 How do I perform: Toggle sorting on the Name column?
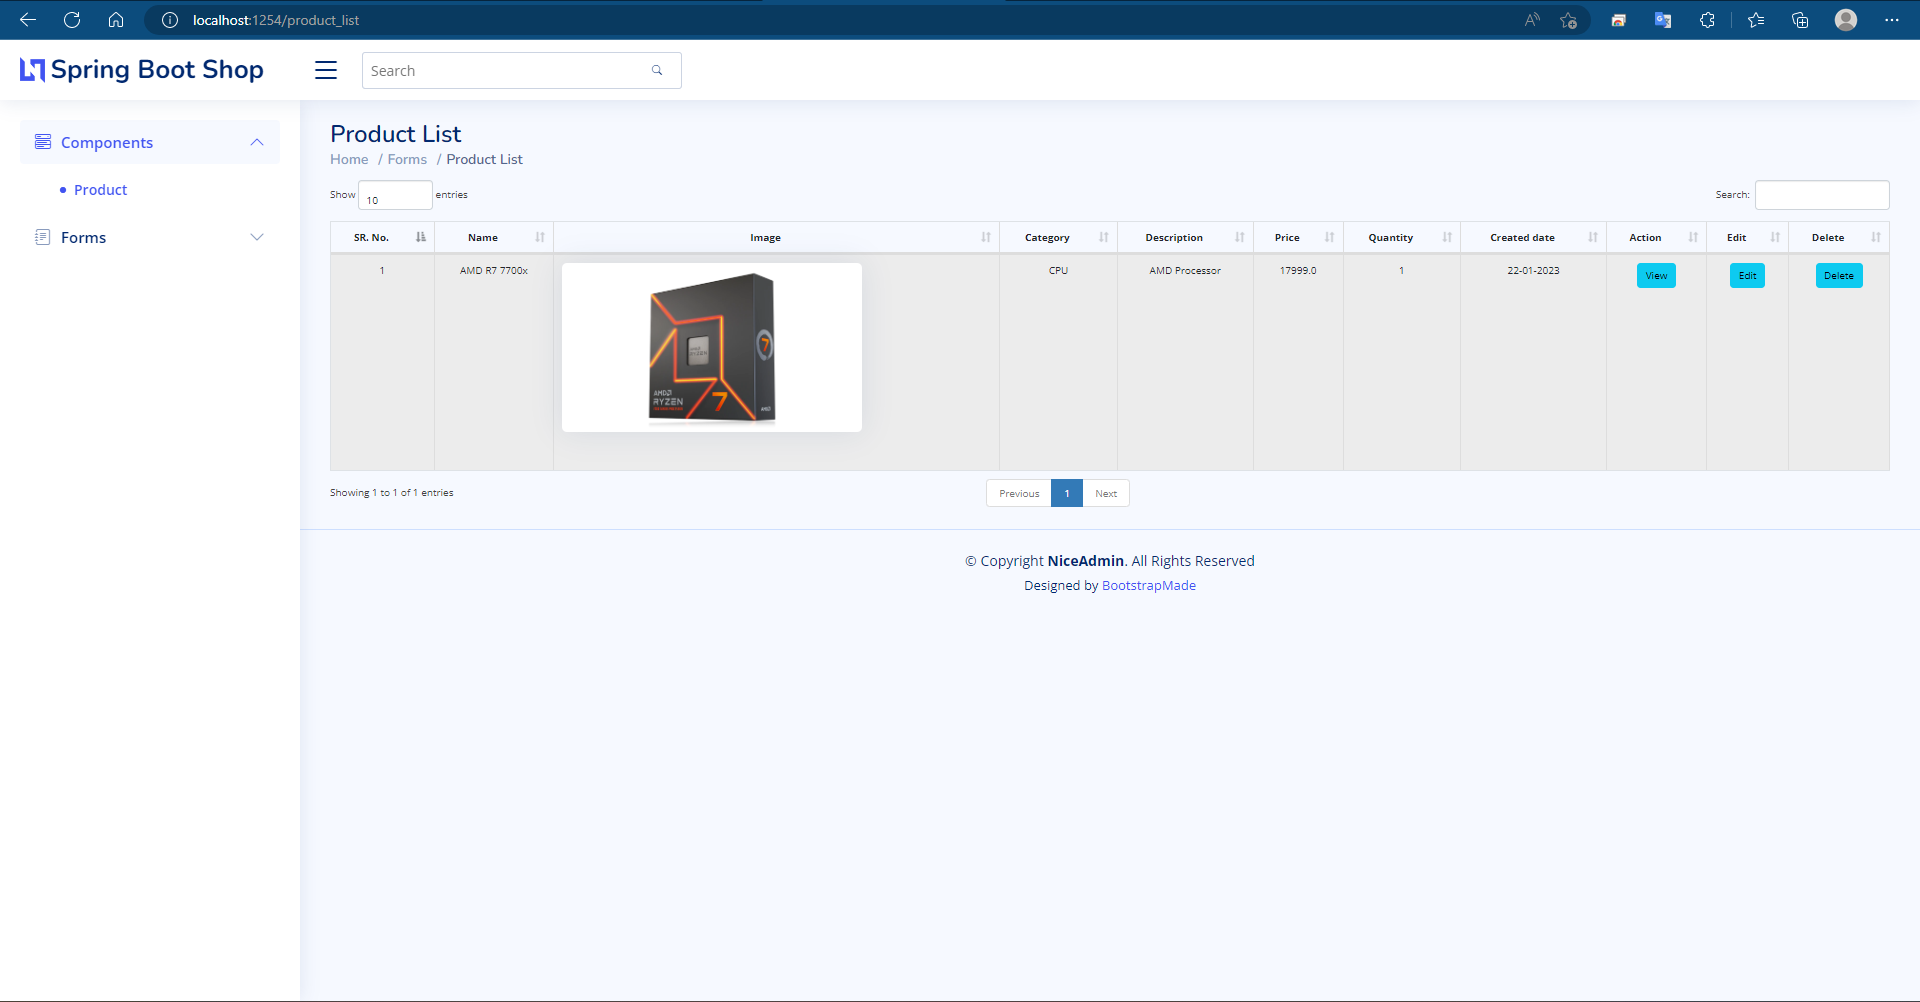point(541,237)
